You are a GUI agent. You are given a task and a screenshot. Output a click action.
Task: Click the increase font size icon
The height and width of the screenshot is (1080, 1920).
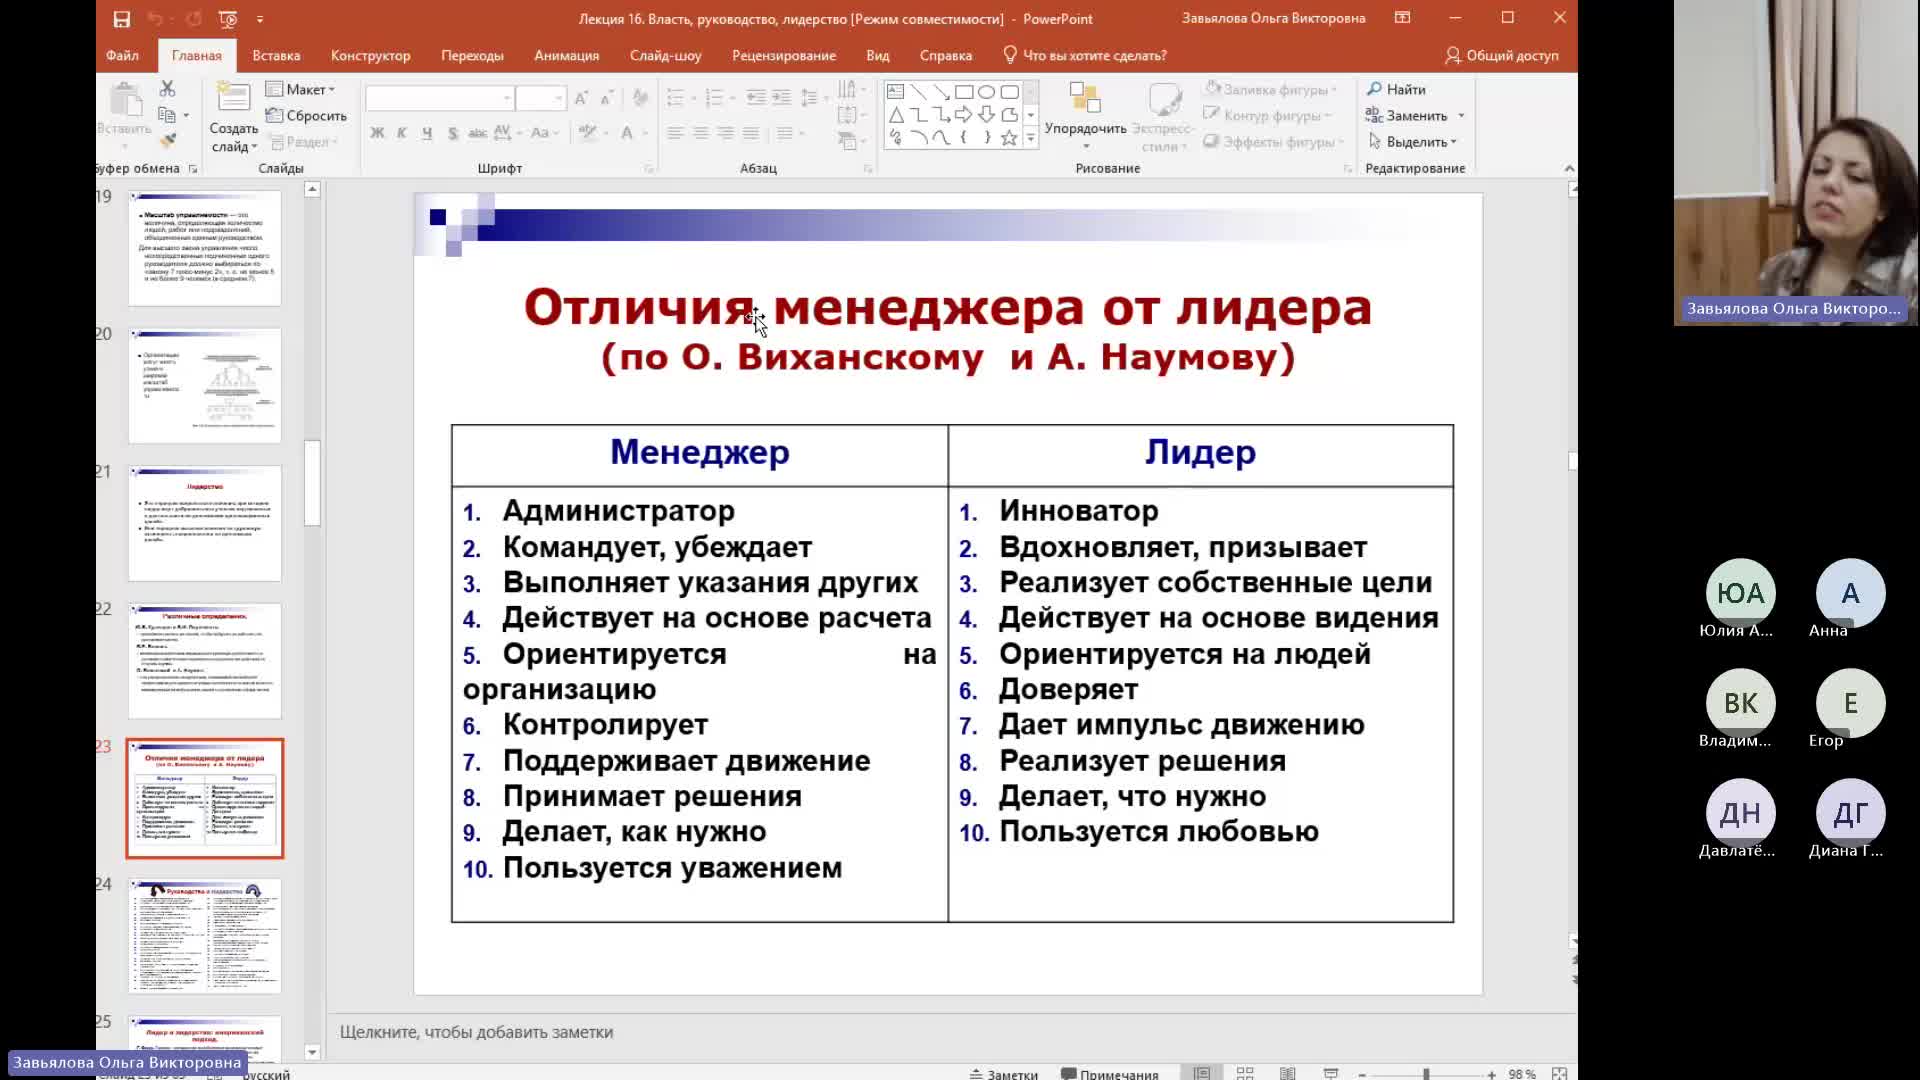coord(581,97)
